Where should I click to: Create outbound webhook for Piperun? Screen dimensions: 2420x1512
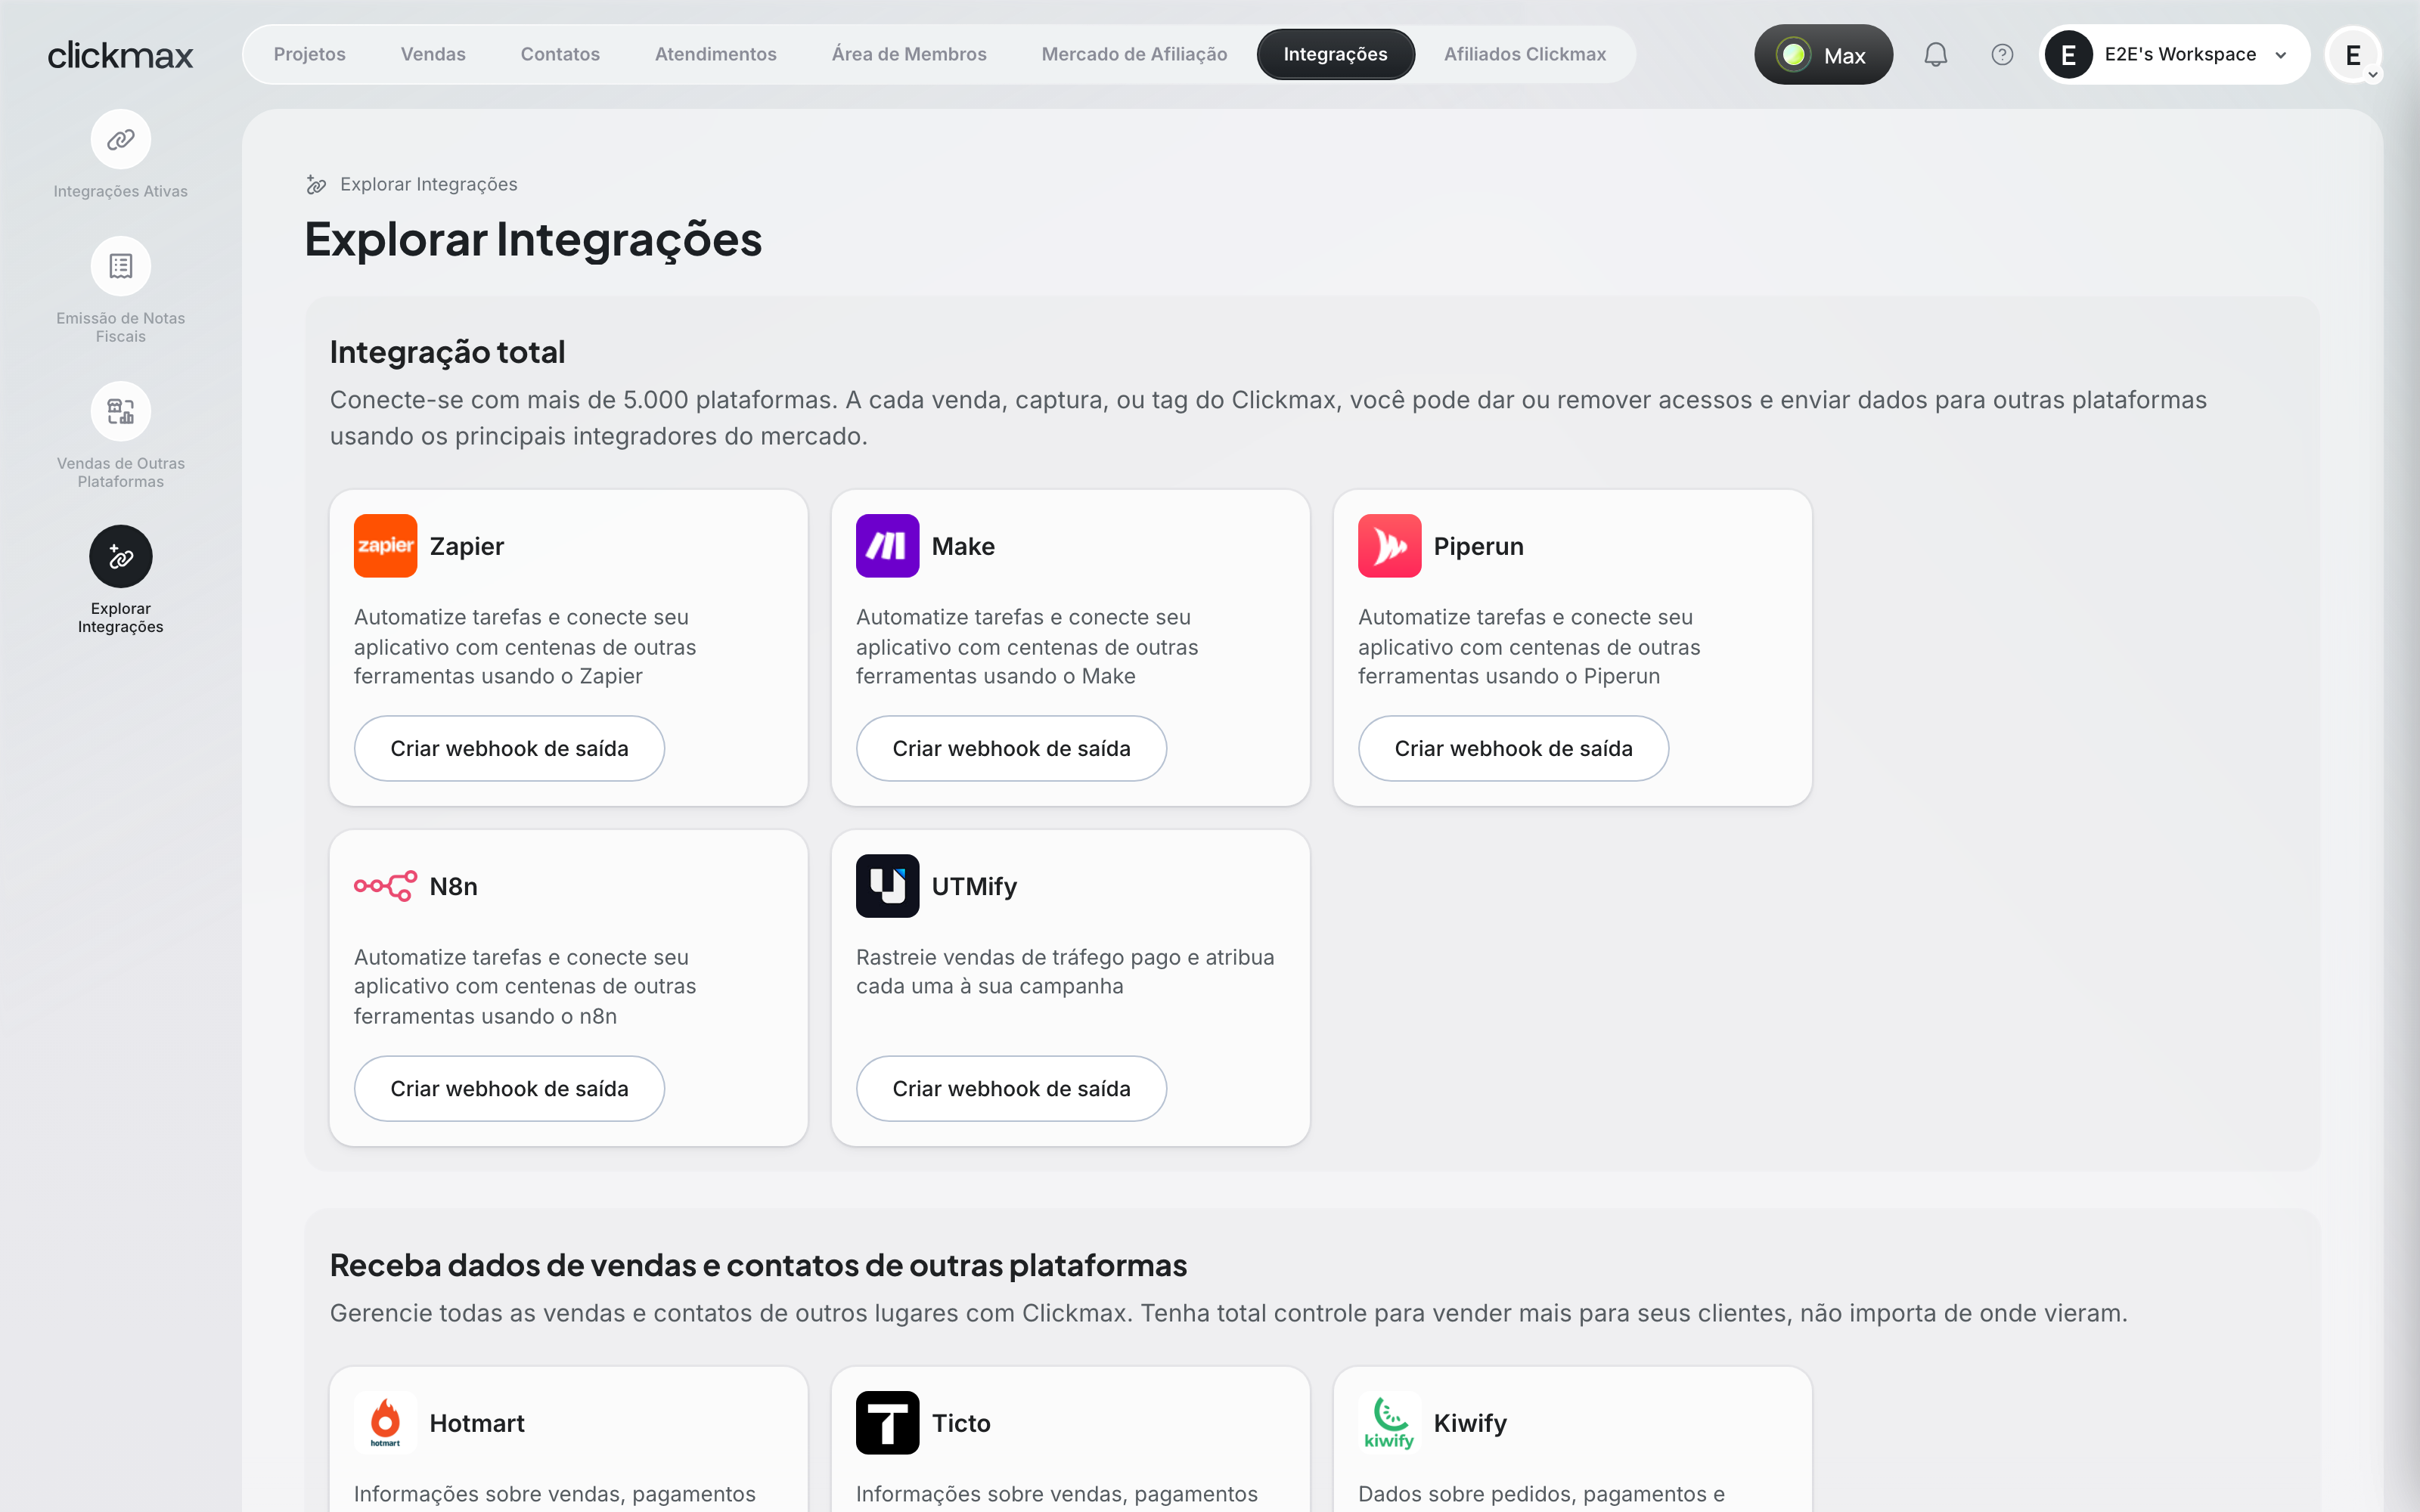tap(1513, 748)
